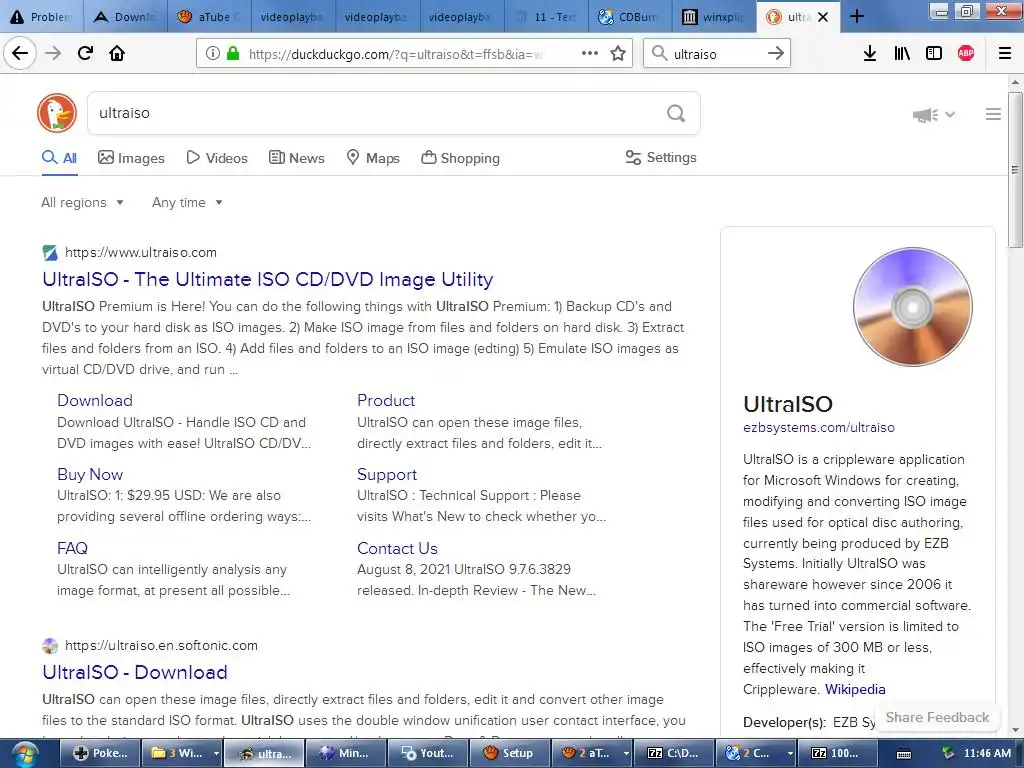Open the UltraISO - Download softonic result
This screenshot has height=768, width=1024.
coord(135,672)
